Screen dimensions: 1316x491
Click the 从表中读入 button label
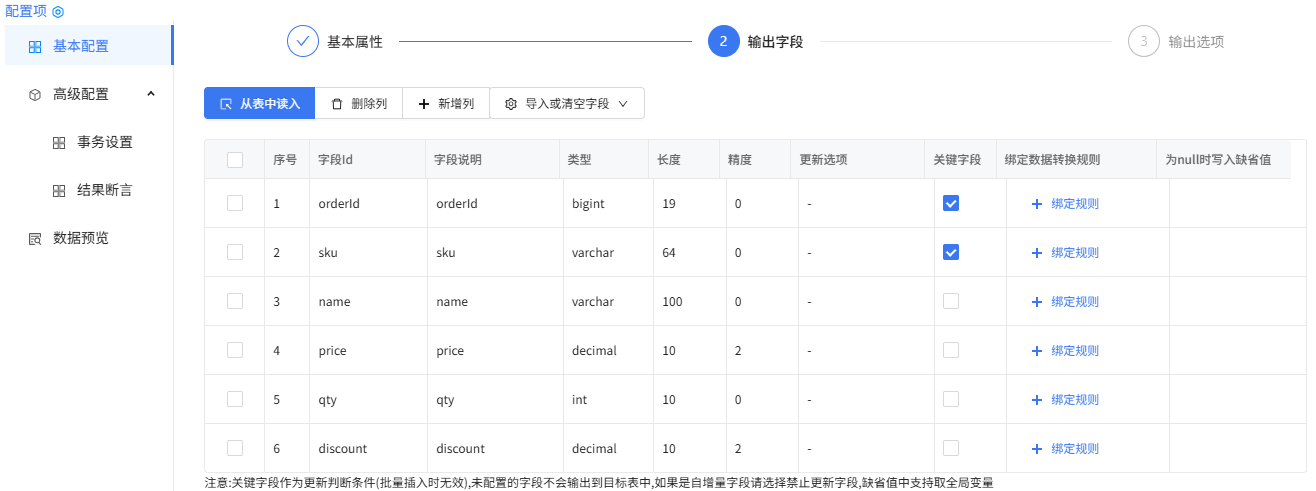point(269,104)
